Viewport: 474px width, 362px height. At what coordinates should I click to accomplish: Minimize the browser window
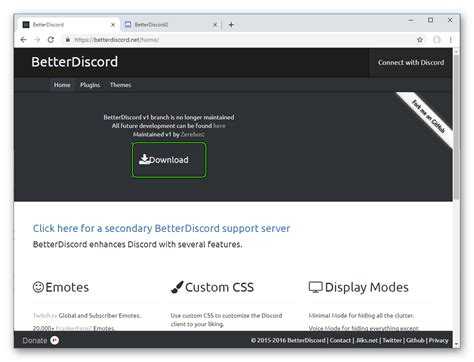pos(411,20)
